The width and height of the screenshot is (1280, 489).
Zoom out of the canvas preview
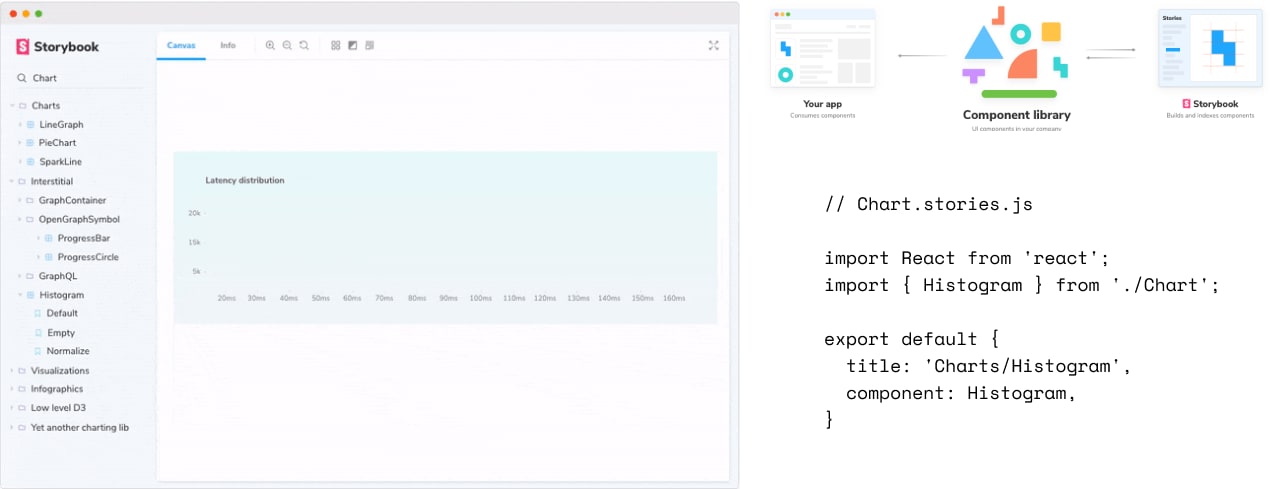287,45
